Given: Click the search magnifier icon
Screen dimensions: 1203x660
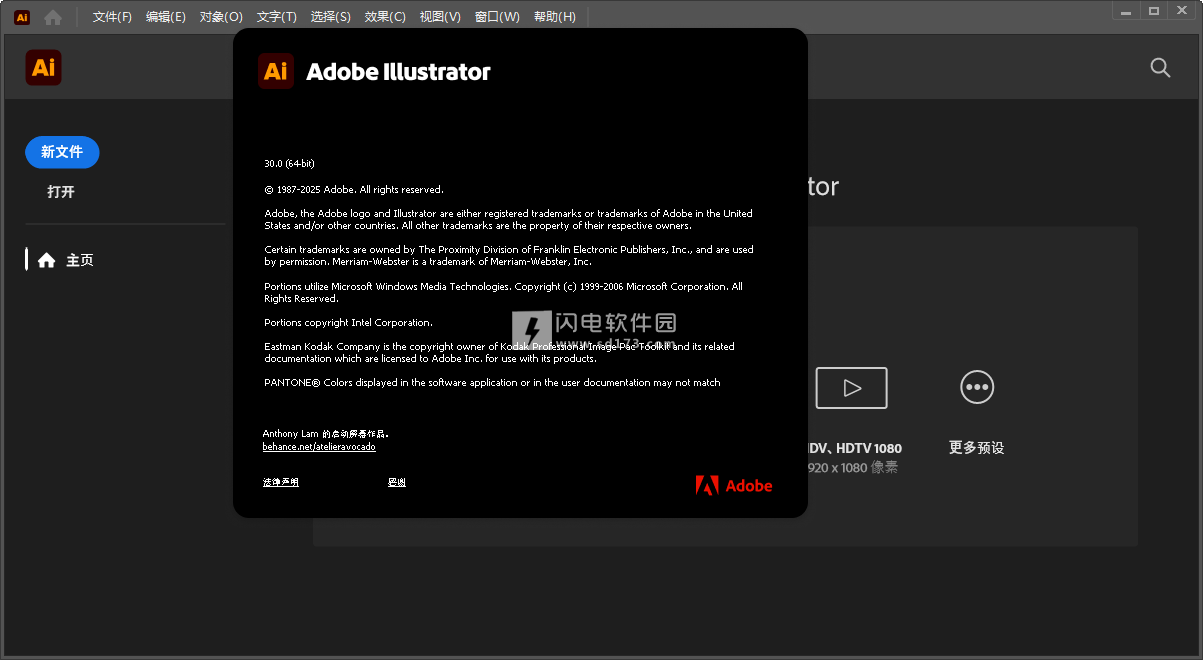Looking at the screenshot, I should tap(1160, 67).
